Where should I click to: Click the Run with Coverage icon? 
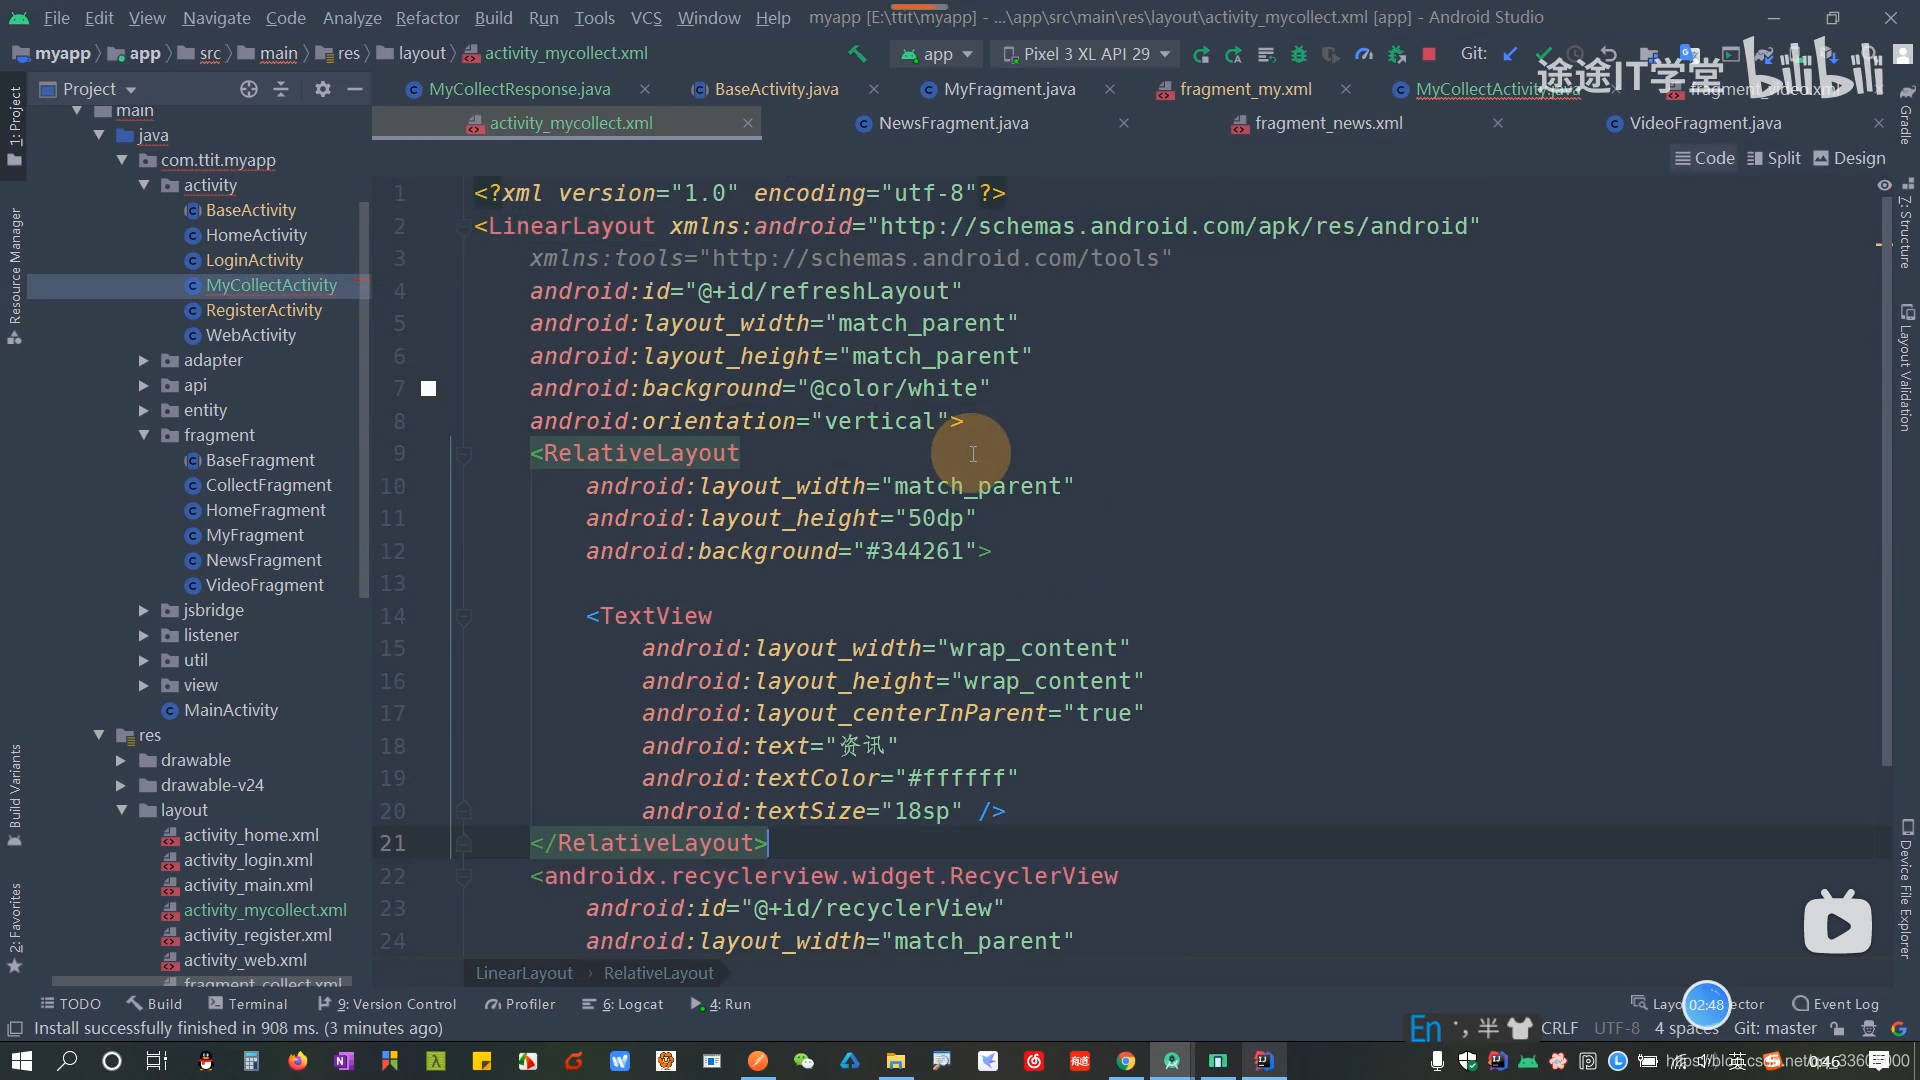(1331, 54)
